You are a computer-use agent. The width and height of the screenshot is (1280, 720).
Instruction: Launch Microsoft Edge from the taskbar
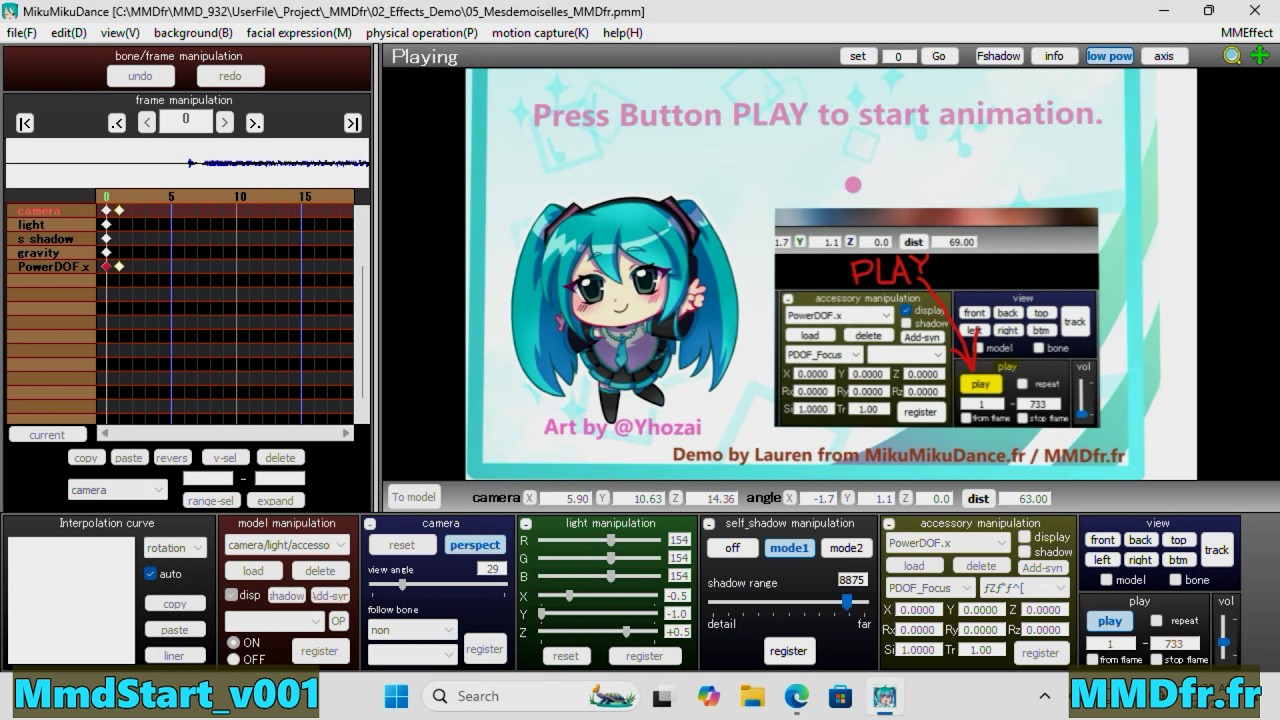tap(796, 696)
